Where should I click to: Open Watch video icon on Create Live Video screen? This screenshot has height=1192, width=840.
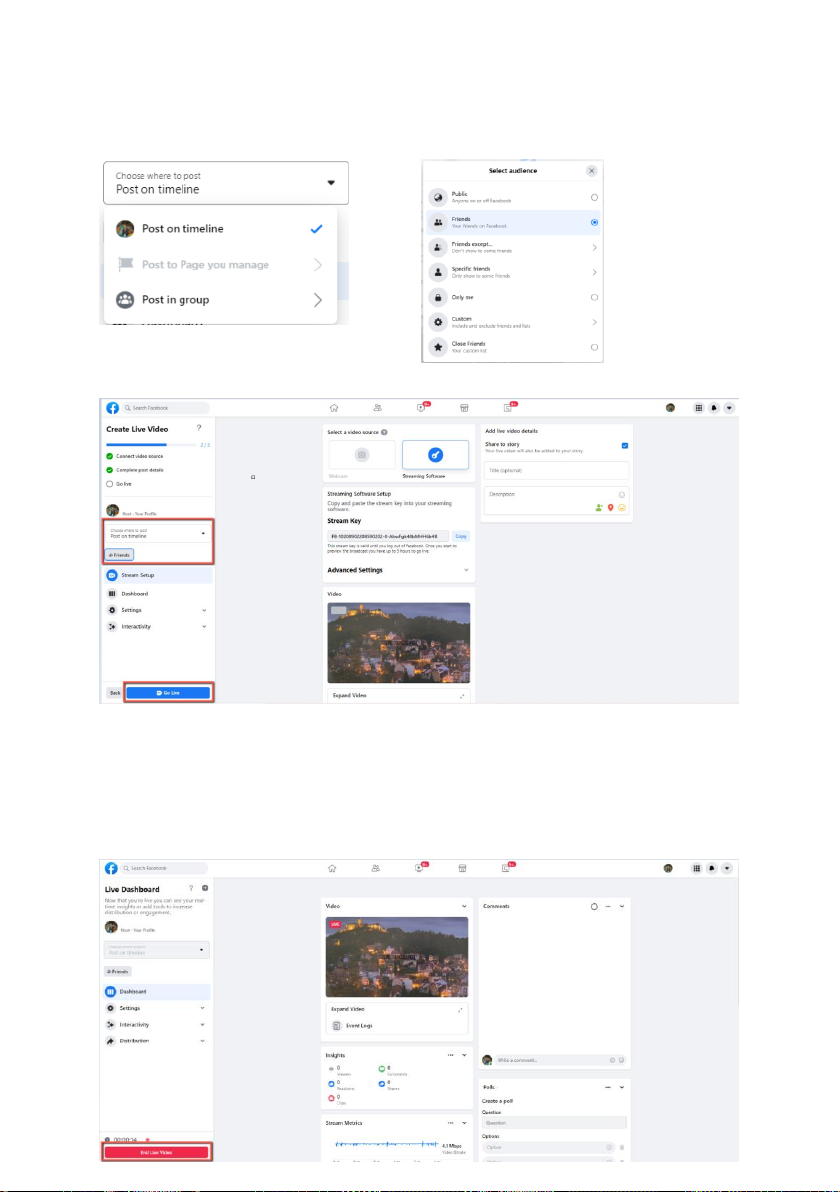coord(421,408)
